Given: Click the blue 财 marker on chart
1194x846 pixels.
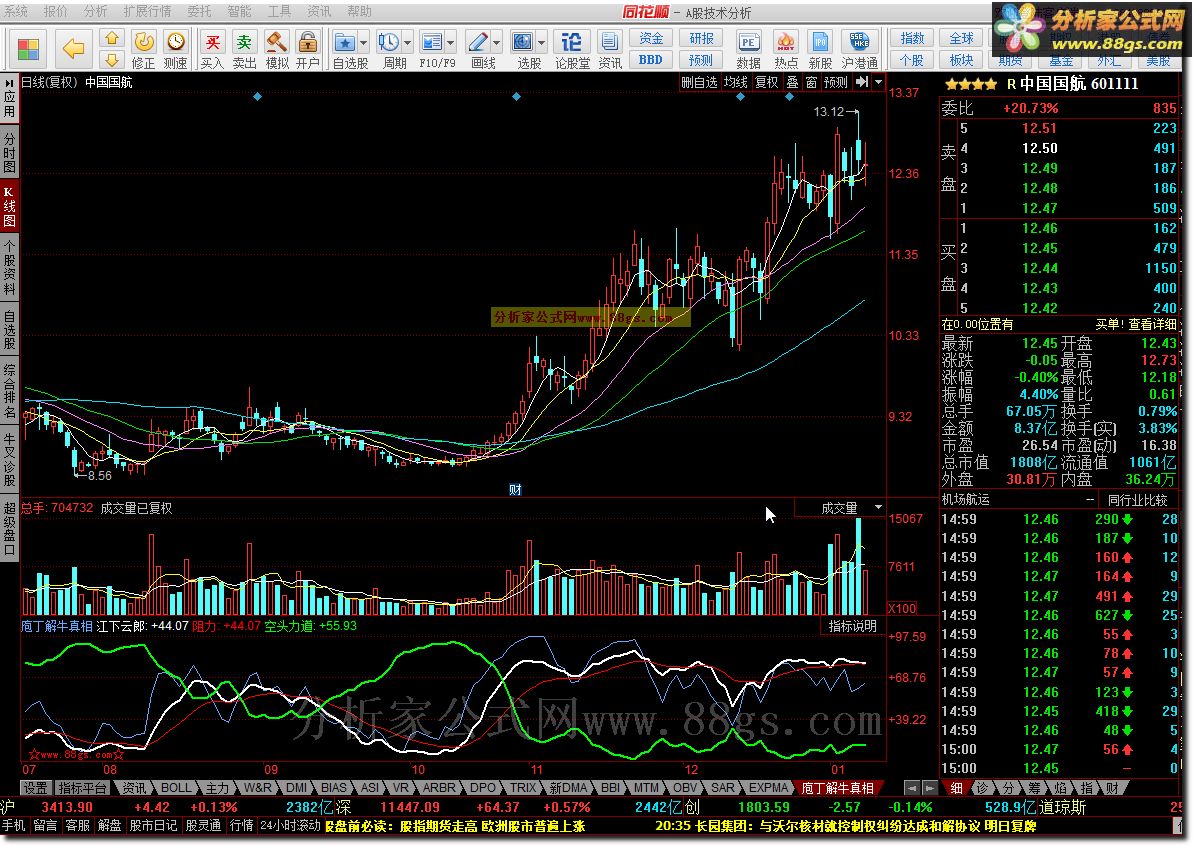Looking at the screenshot, I should point(516,490).
